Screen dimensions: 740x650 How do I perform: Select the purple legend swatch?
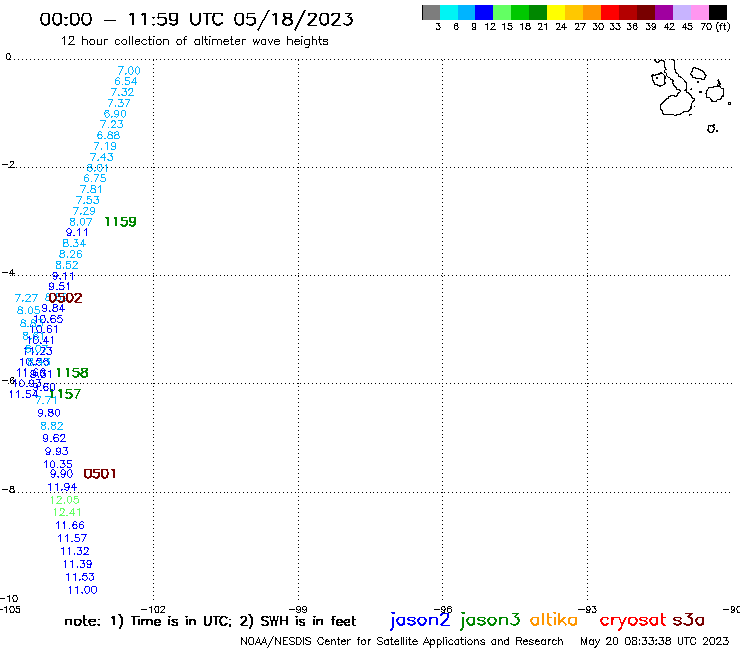click(x=664, y=12)
